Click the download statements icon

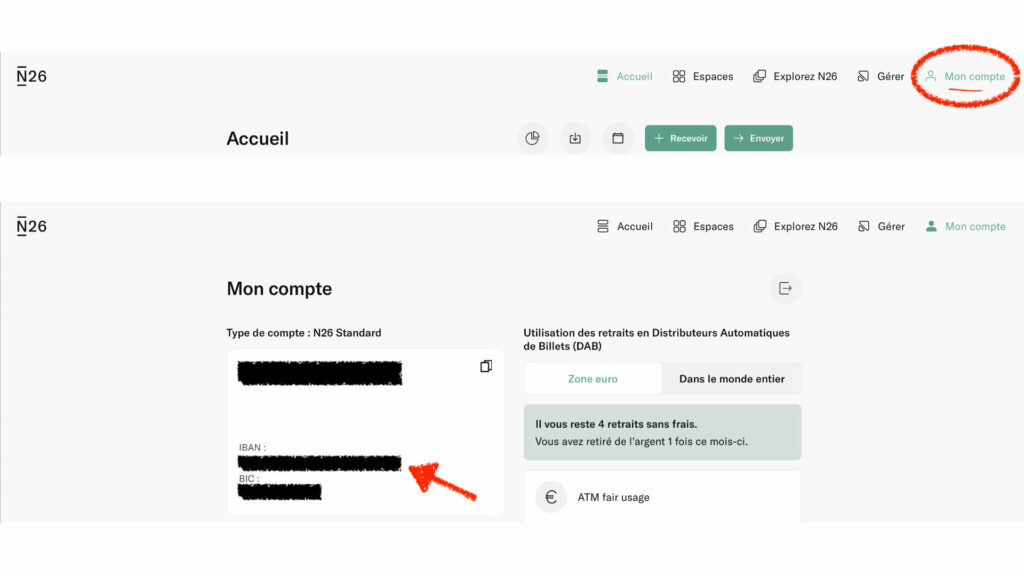click(x=575, y=138)
